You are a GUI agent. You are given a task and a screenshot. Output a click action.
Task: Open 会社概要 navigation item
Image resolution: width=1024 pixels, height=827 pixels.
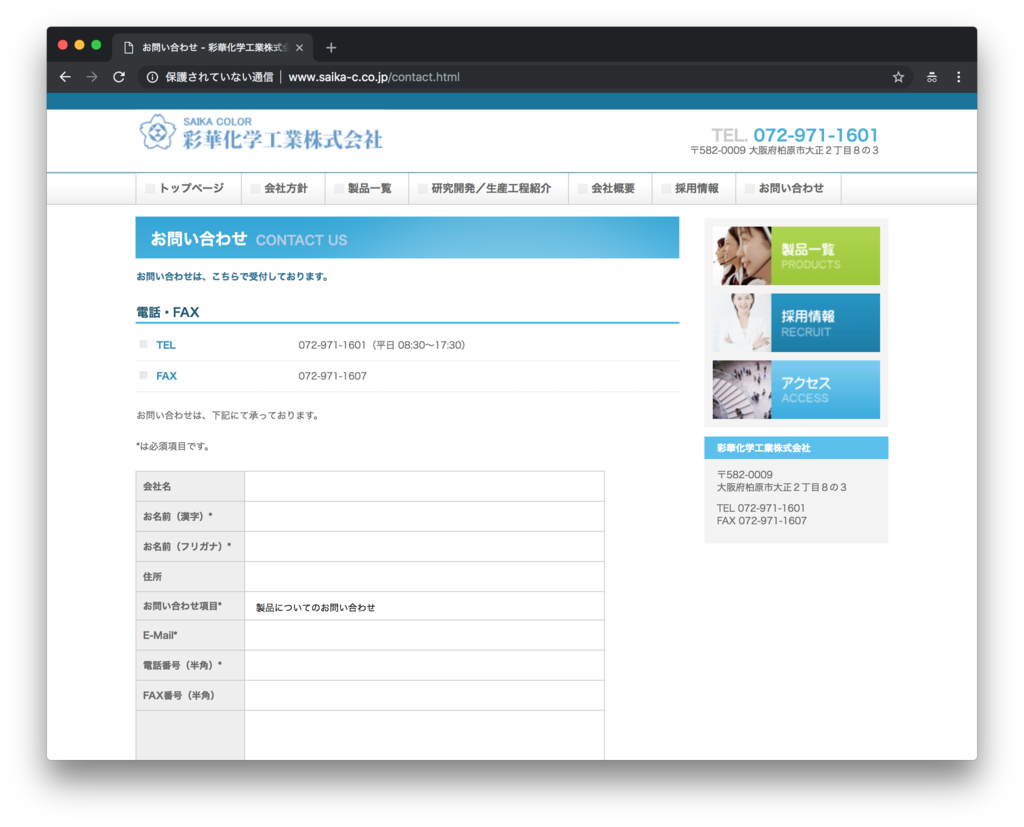tap(610, 188)
